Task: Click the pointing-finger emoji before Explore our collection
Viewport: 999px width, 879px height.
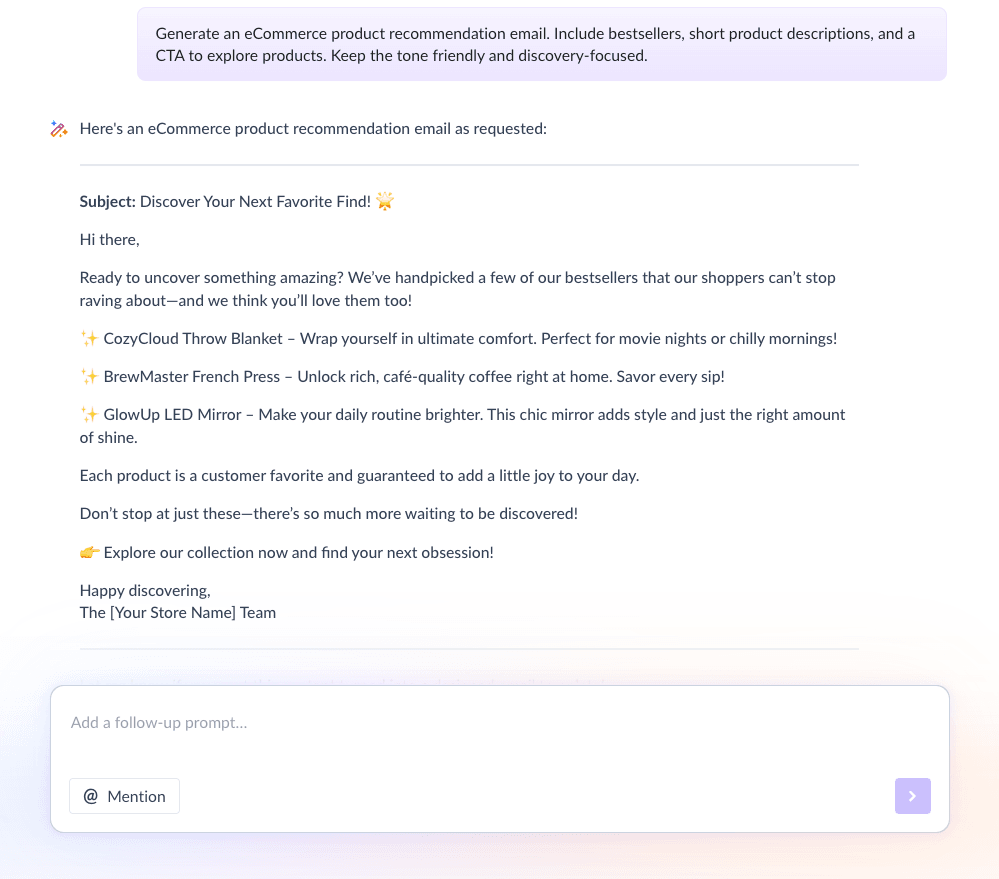Action: pyautogui.click(x=90, y=551)
